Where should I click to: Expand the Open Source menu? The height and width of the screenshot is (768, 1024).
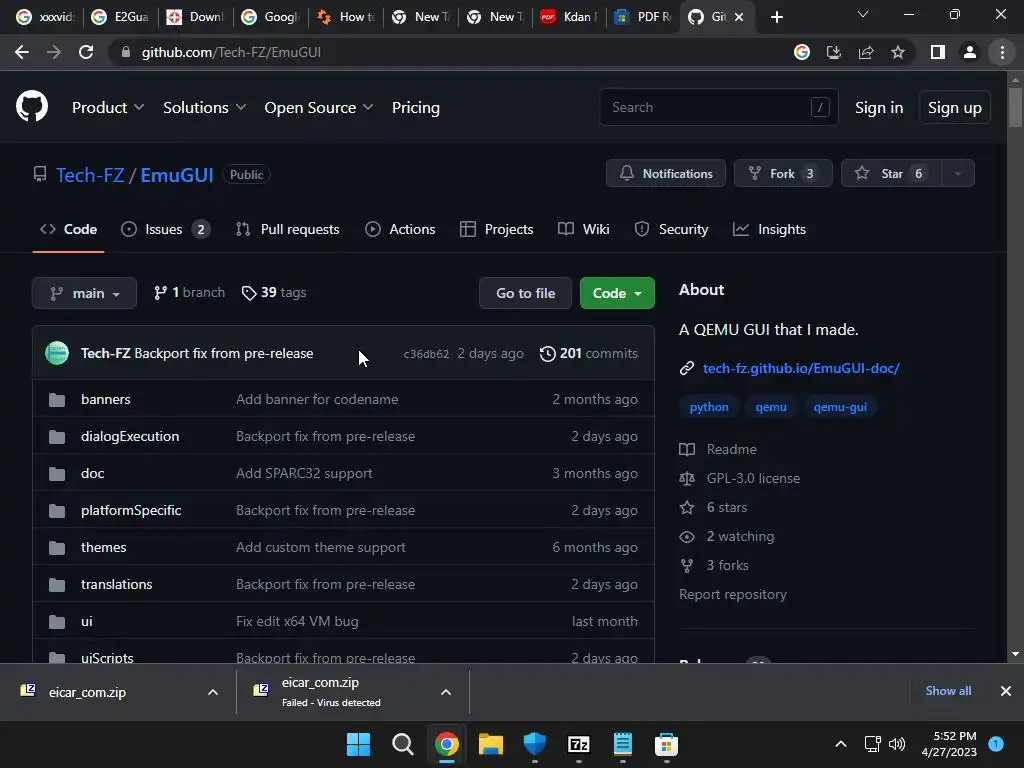319,108
